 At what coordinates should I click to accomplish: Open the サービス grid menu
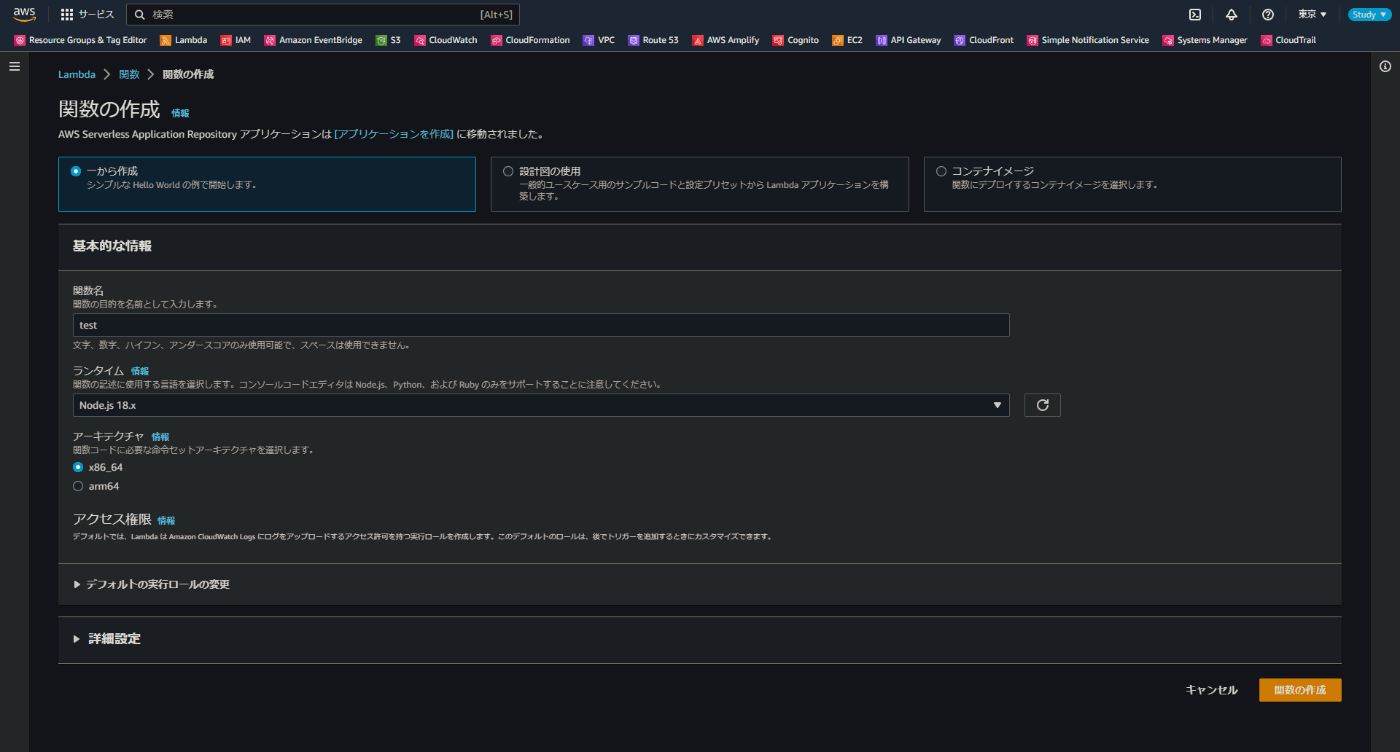coord(87,15)
